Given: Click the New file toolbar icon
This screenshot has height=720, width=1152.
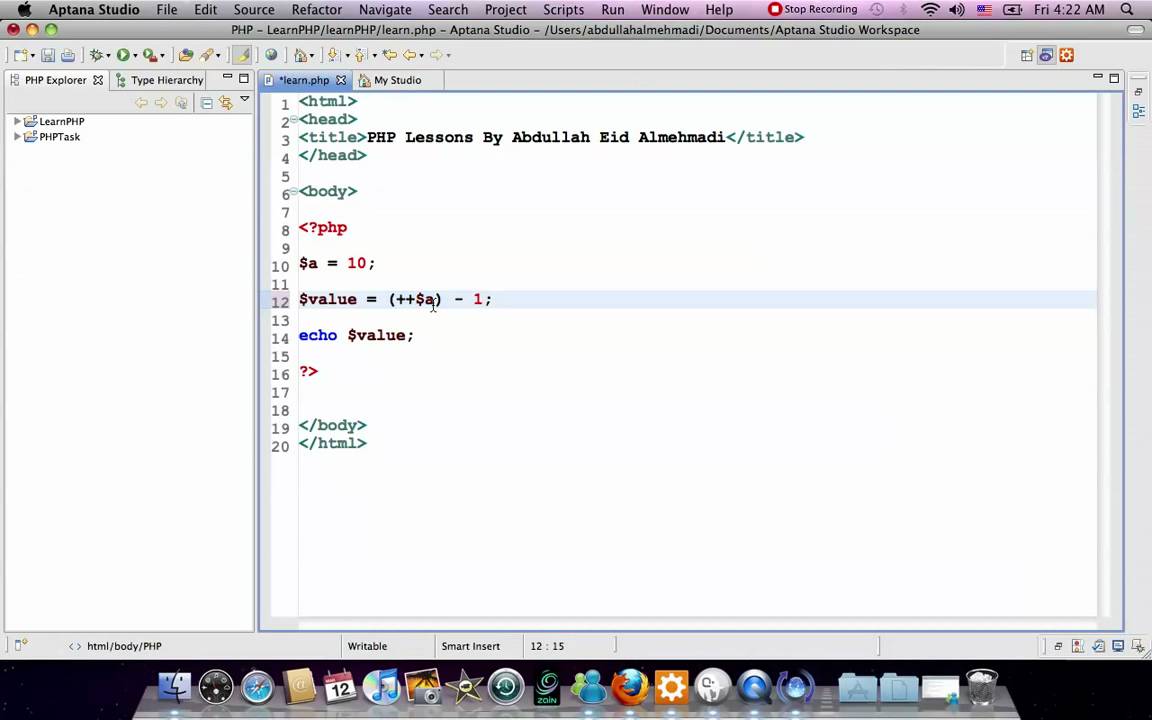Looking at the screenshot, I should 20,55.
